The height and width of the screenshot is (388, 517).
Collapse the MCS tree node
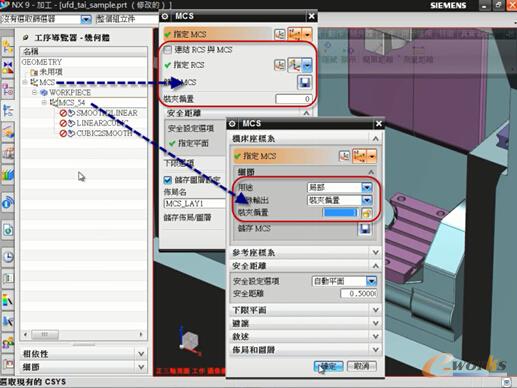[25, 82]
